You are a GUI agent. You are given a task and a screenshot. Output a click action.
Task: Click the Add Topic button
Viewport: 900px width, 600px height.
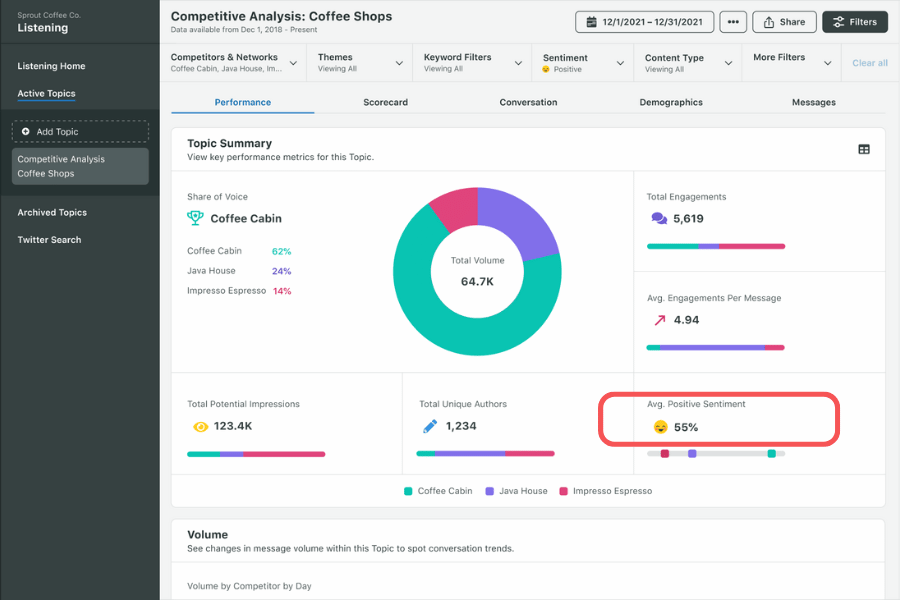point(80,131)
